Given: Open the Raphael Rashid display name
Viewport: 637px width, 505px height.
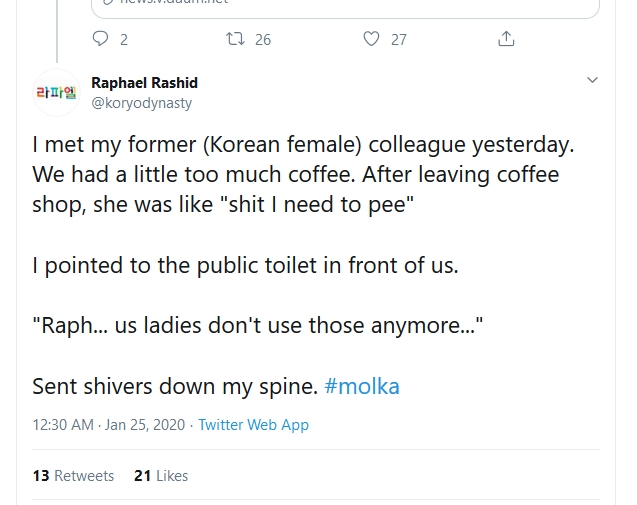Looking at the screenshot, I should pos(144,83).
